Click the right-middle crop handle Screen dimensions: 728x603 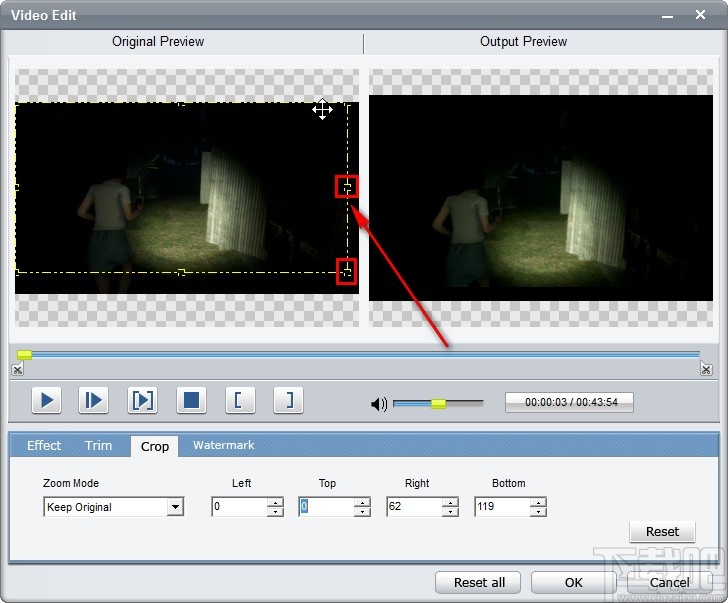tap(347, 187)
